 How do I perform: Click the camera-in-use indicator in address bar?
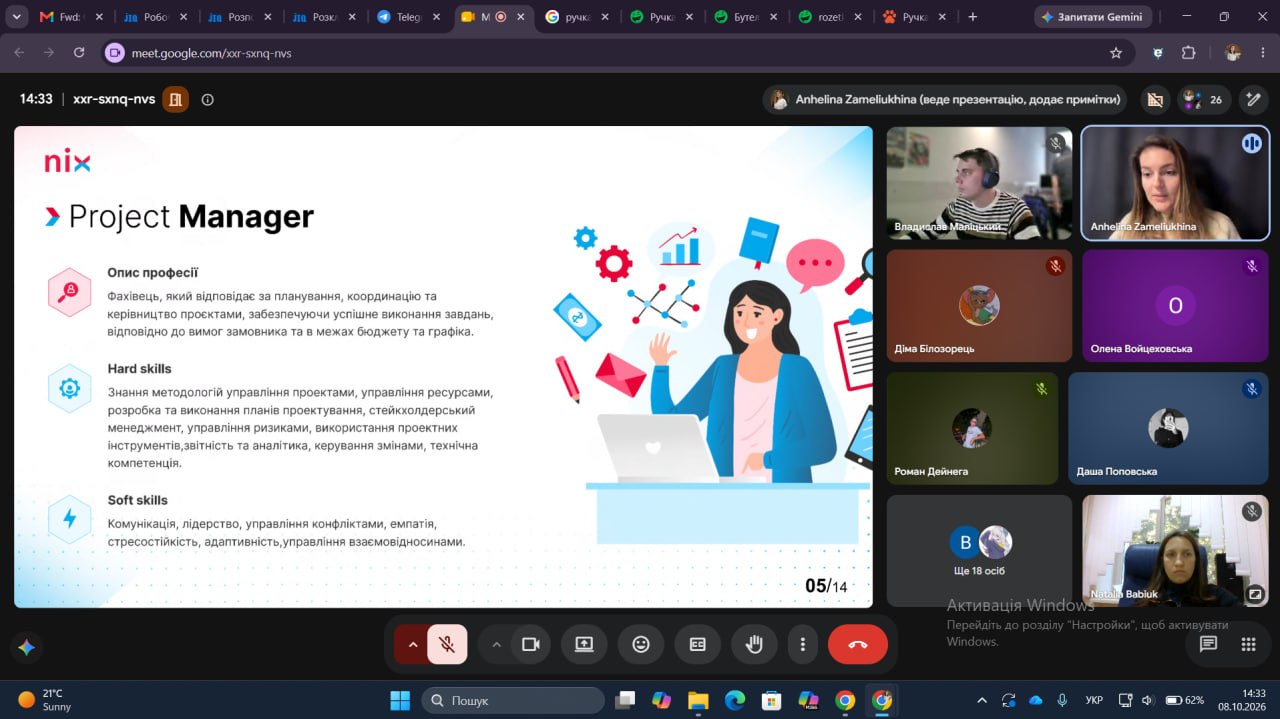click(x=115, y=53)
